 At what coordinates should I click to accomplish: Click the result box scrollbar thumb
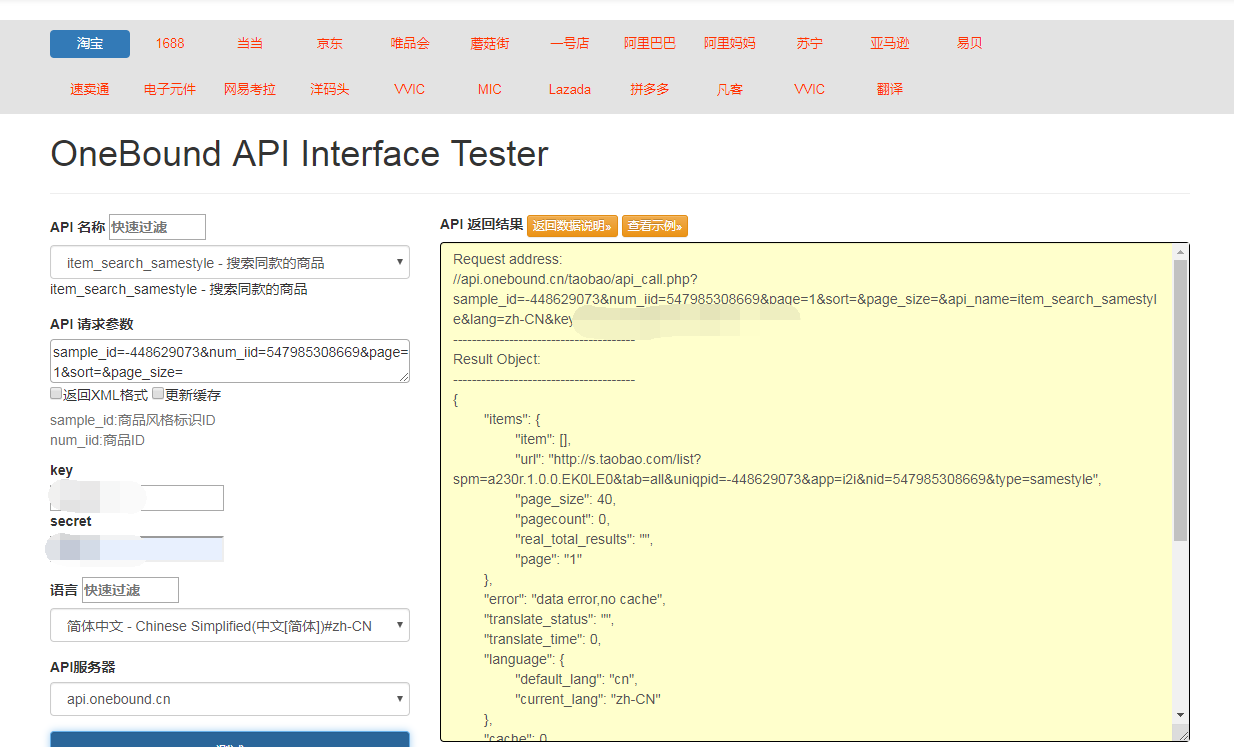[x=1180, y=400]
